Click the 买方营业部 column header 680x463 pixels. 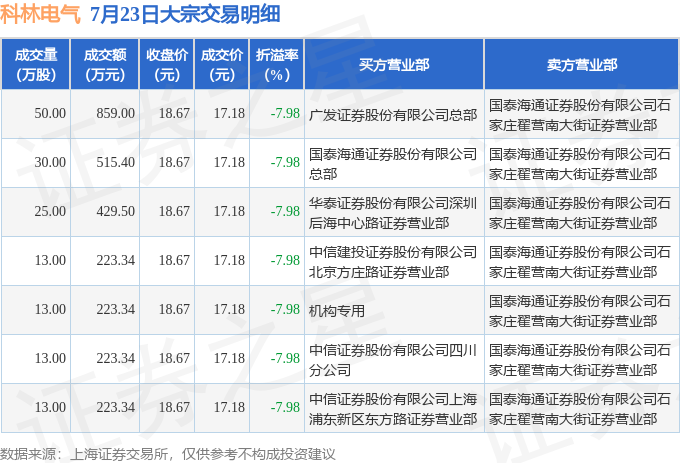394,64
